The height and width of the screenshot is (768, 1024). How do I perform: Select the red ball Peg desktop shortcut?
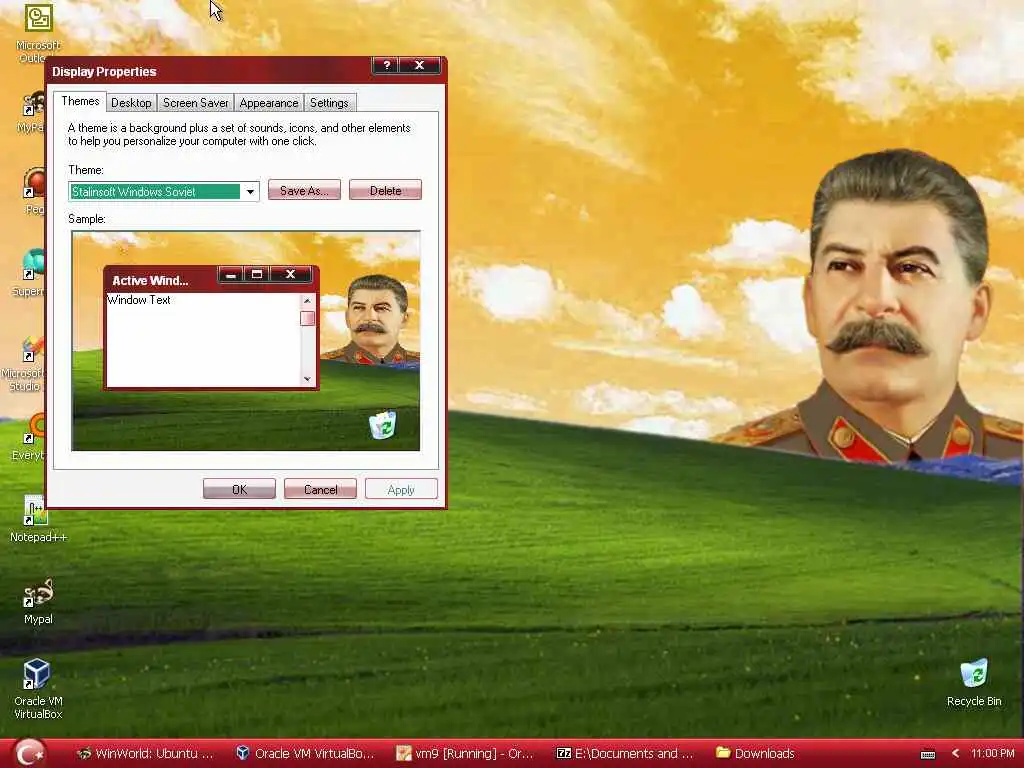point(33,189)
